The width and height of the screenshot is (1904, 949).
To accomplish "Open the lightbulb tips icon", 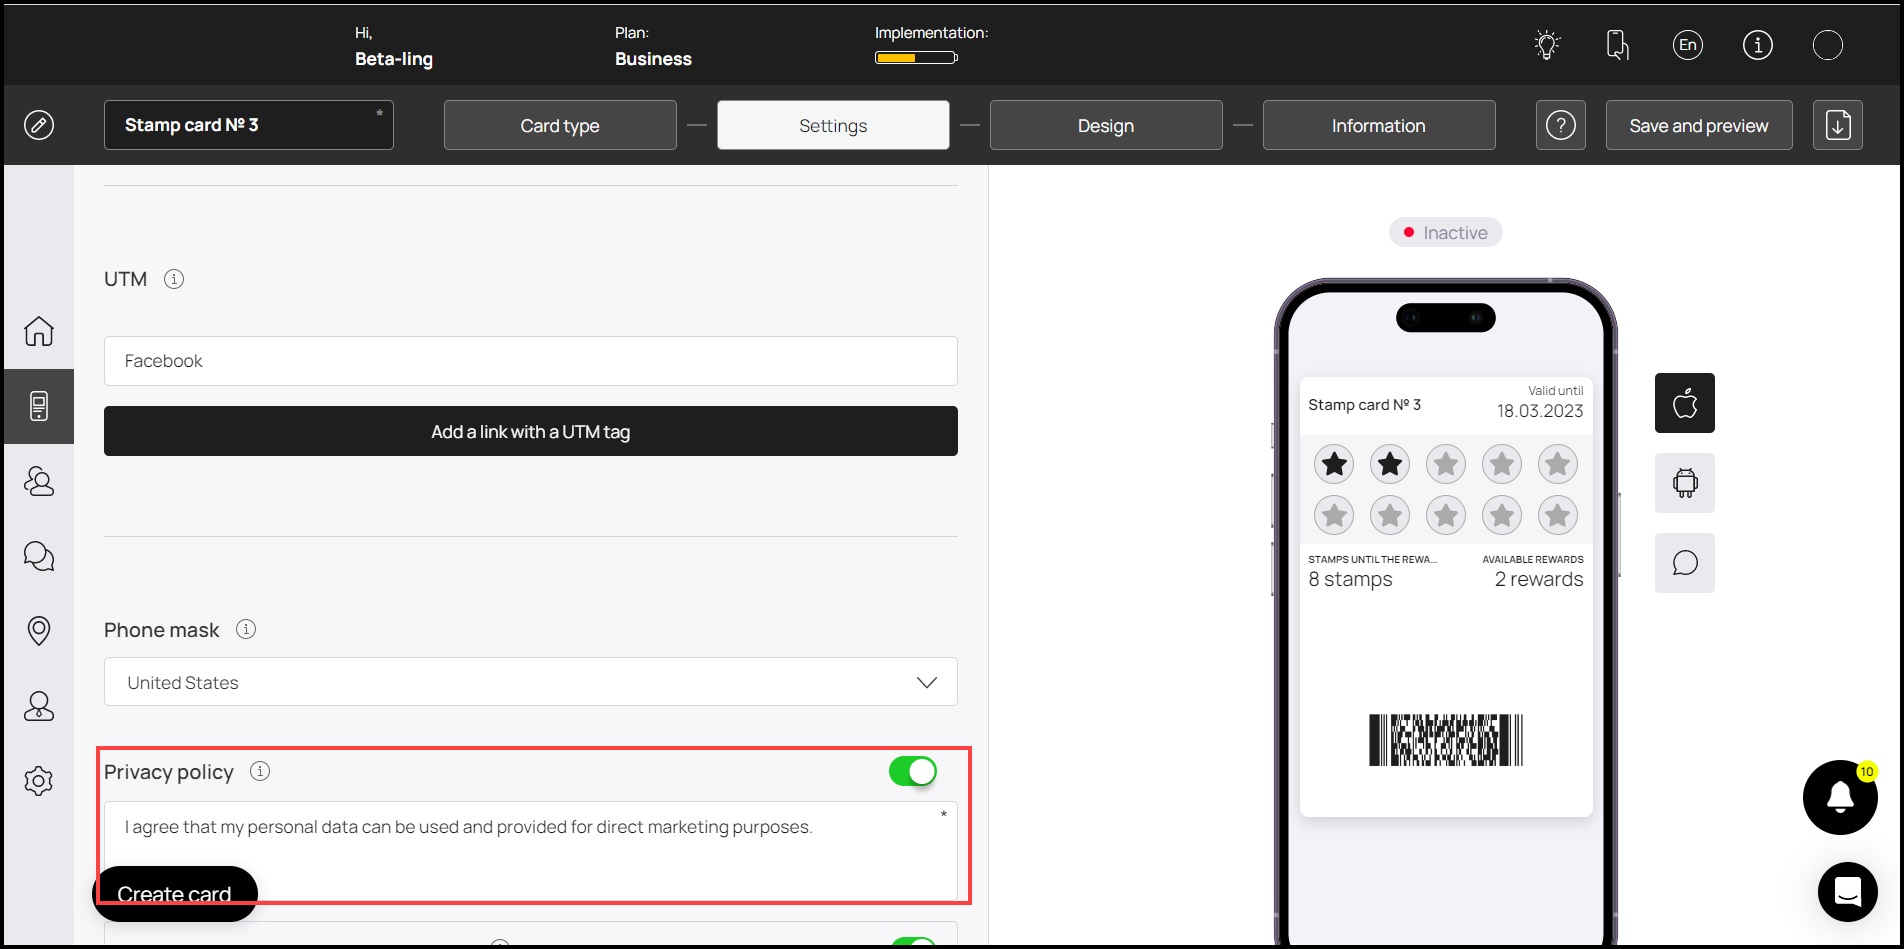I will [x=1547, y=45].
